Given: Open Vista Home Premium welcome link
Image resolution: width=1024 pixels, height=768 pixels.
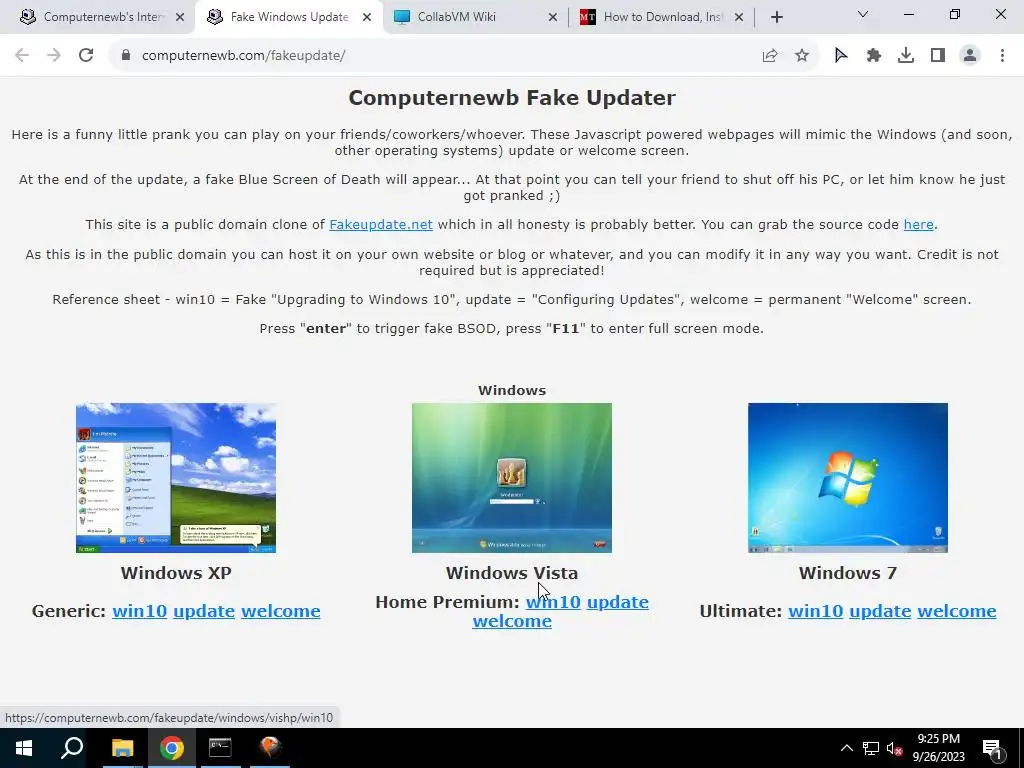Looking at the screenshot, I should pyautogui.click(x=512, y=620).
